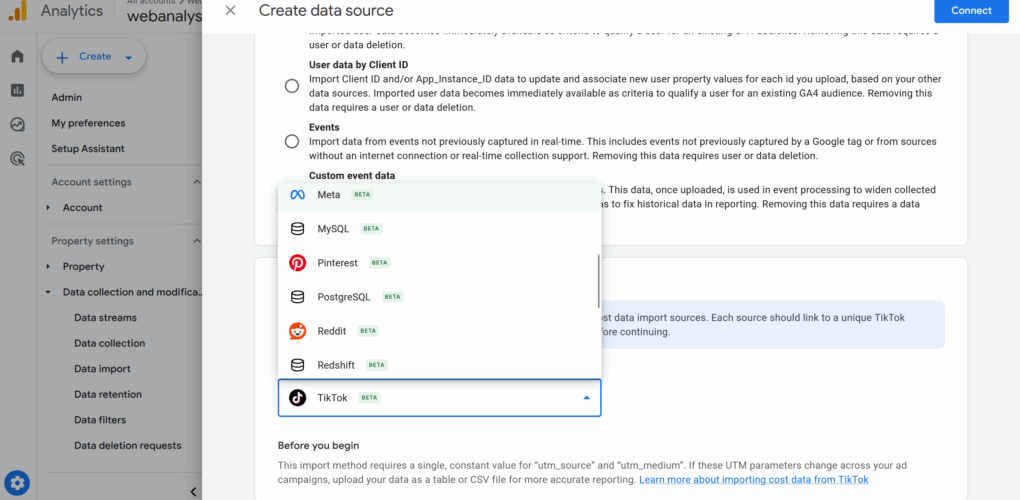This screenshot has width=1020, height=500.
Task: Open the Reports chart icon
Action: 17,90
